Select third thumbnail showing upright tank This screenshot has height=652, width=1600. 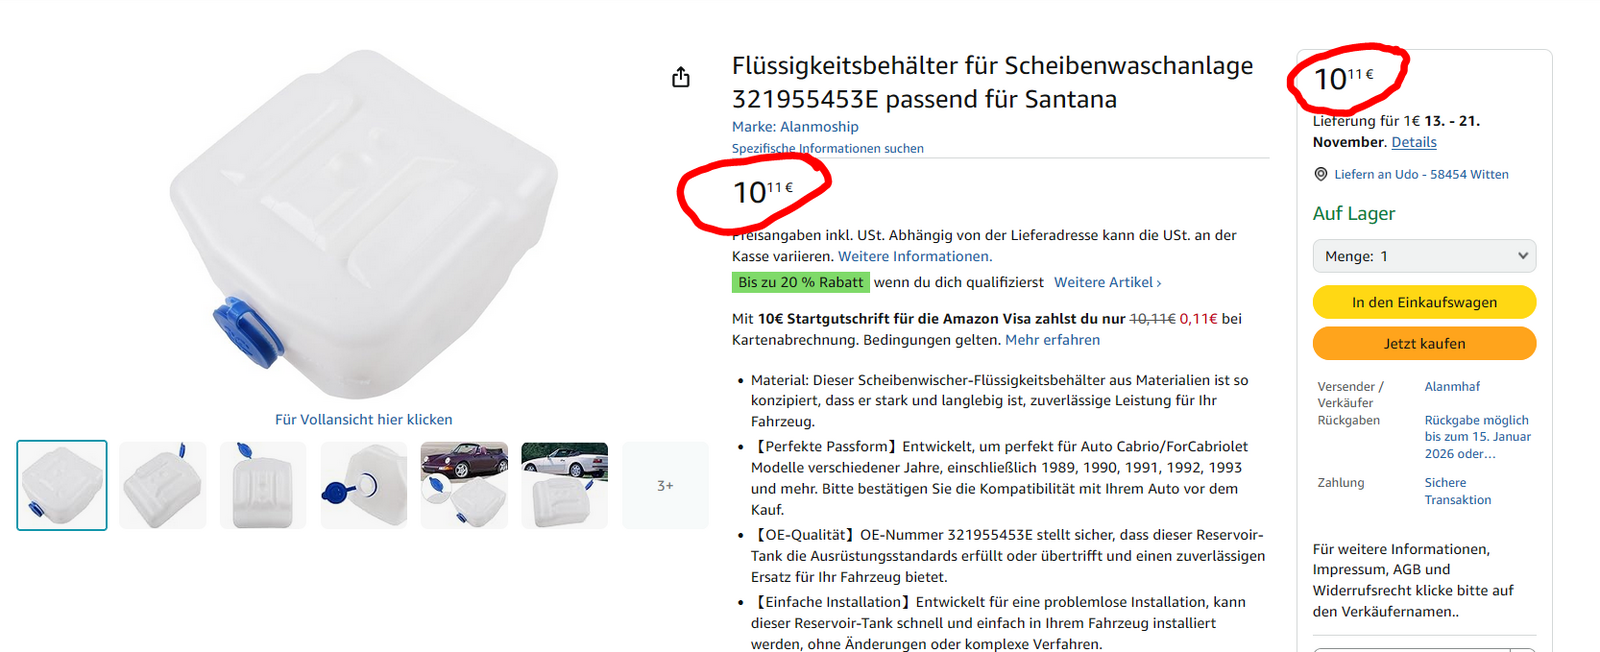click(263, 485)
